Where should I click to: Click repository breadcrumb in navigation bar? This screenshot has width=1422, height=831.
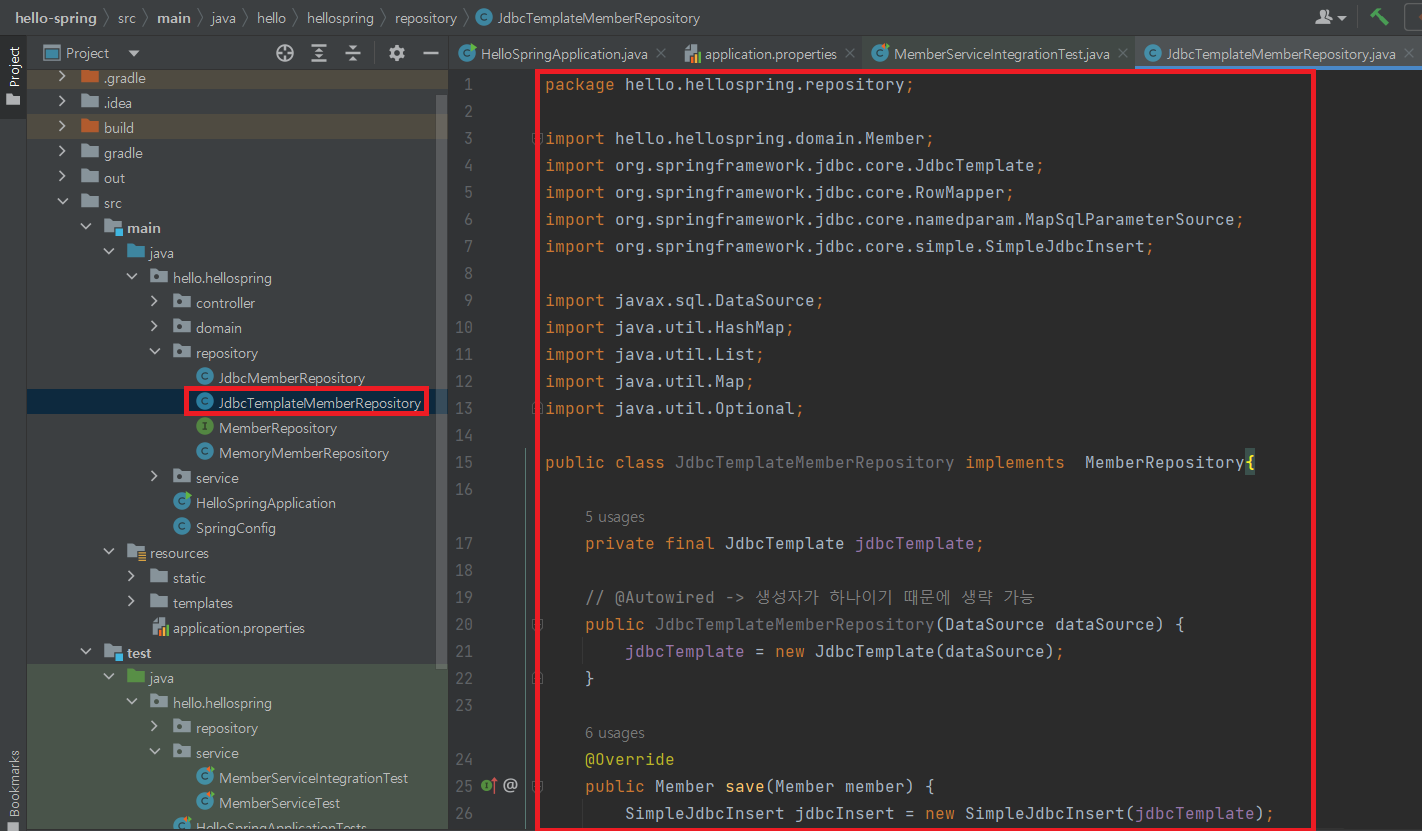426,18
